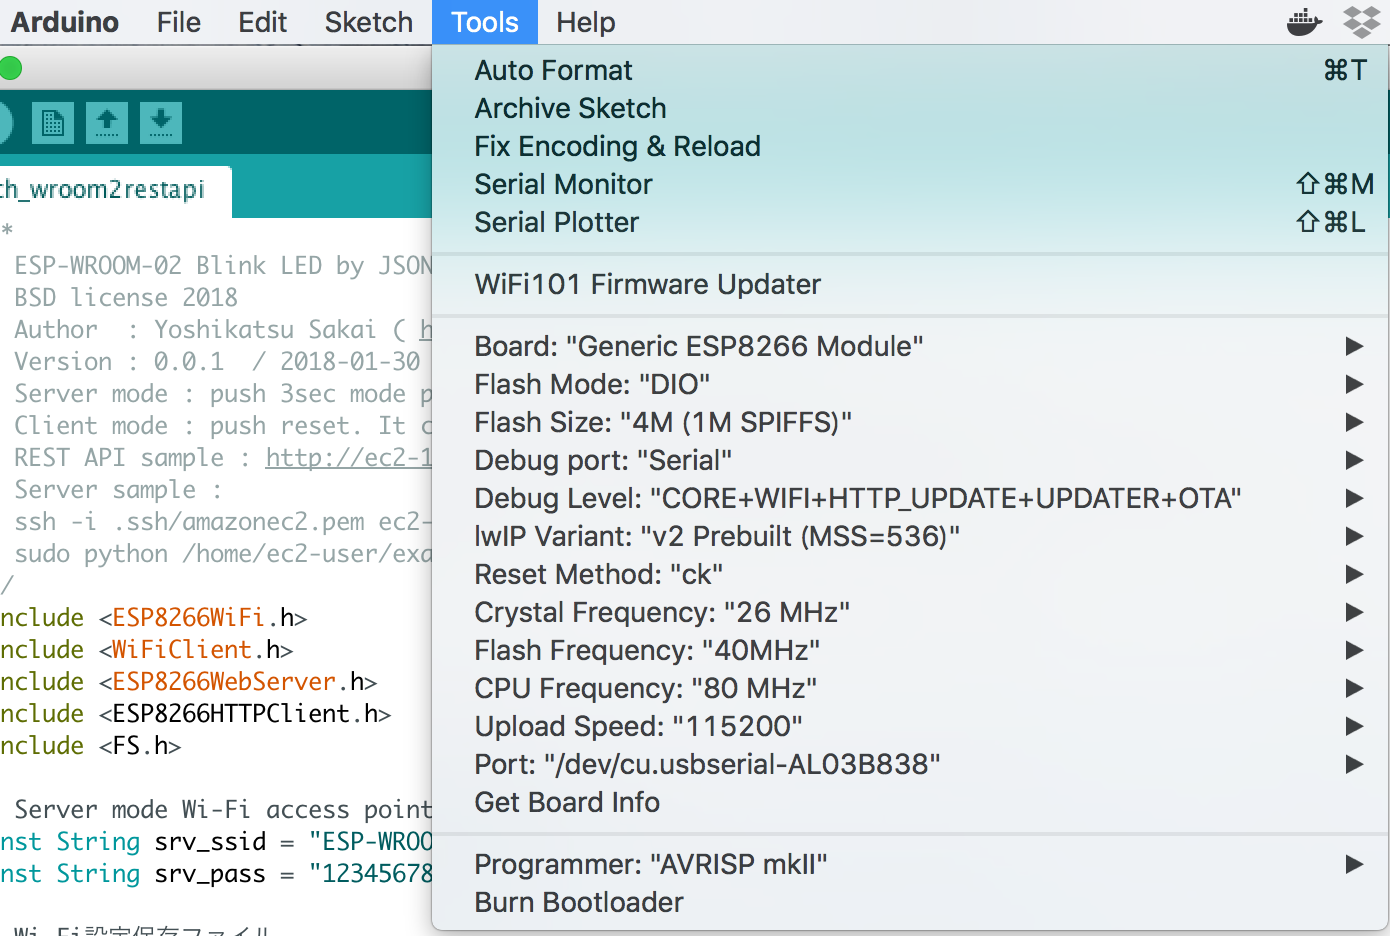Open the Help menu
Viewport: 1390px width, 936px height.
586,22
